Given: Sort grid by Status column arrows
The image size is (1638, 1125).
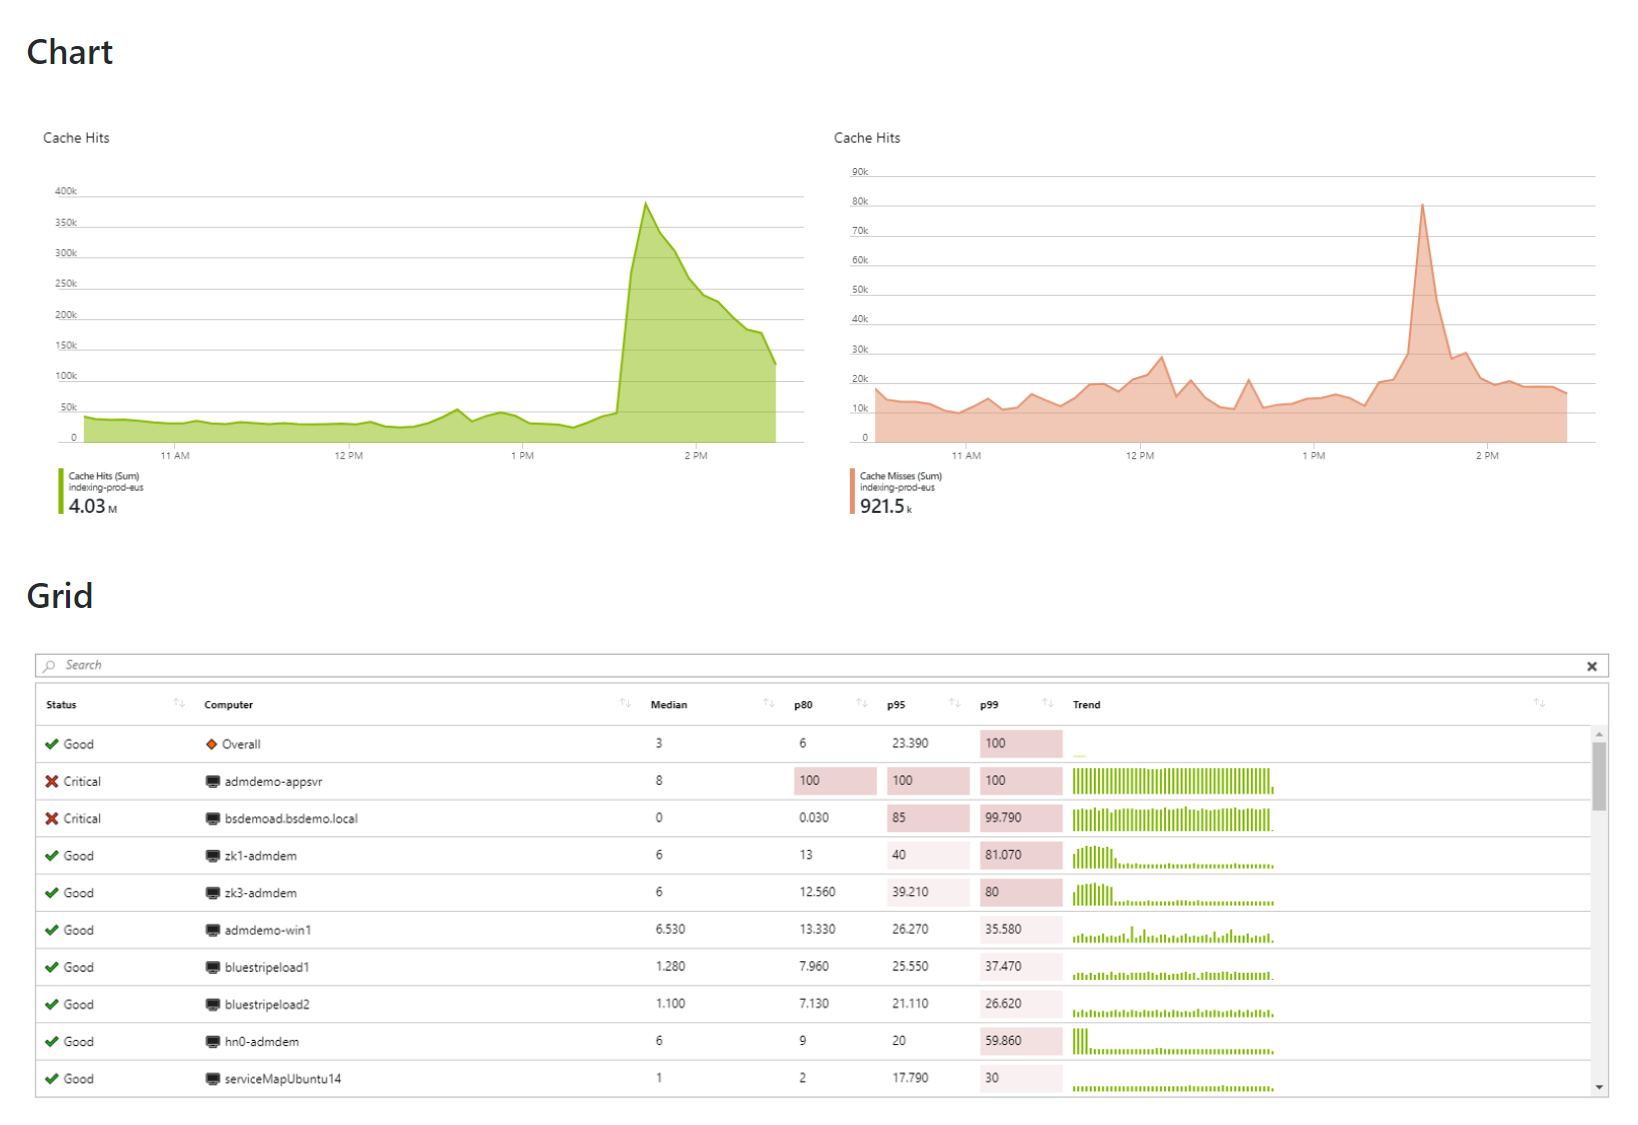Looking at the screenshot, I should coord(179,703).
